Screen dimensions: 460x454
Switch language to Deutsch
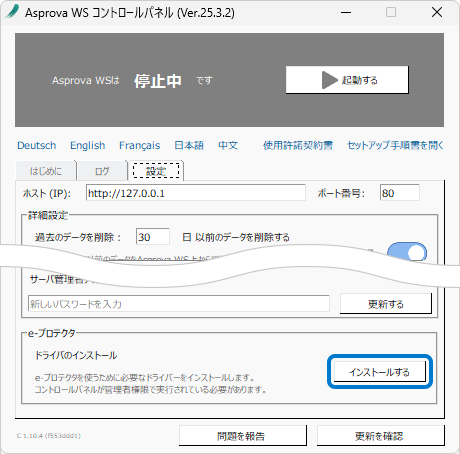(x=37, y=146)
